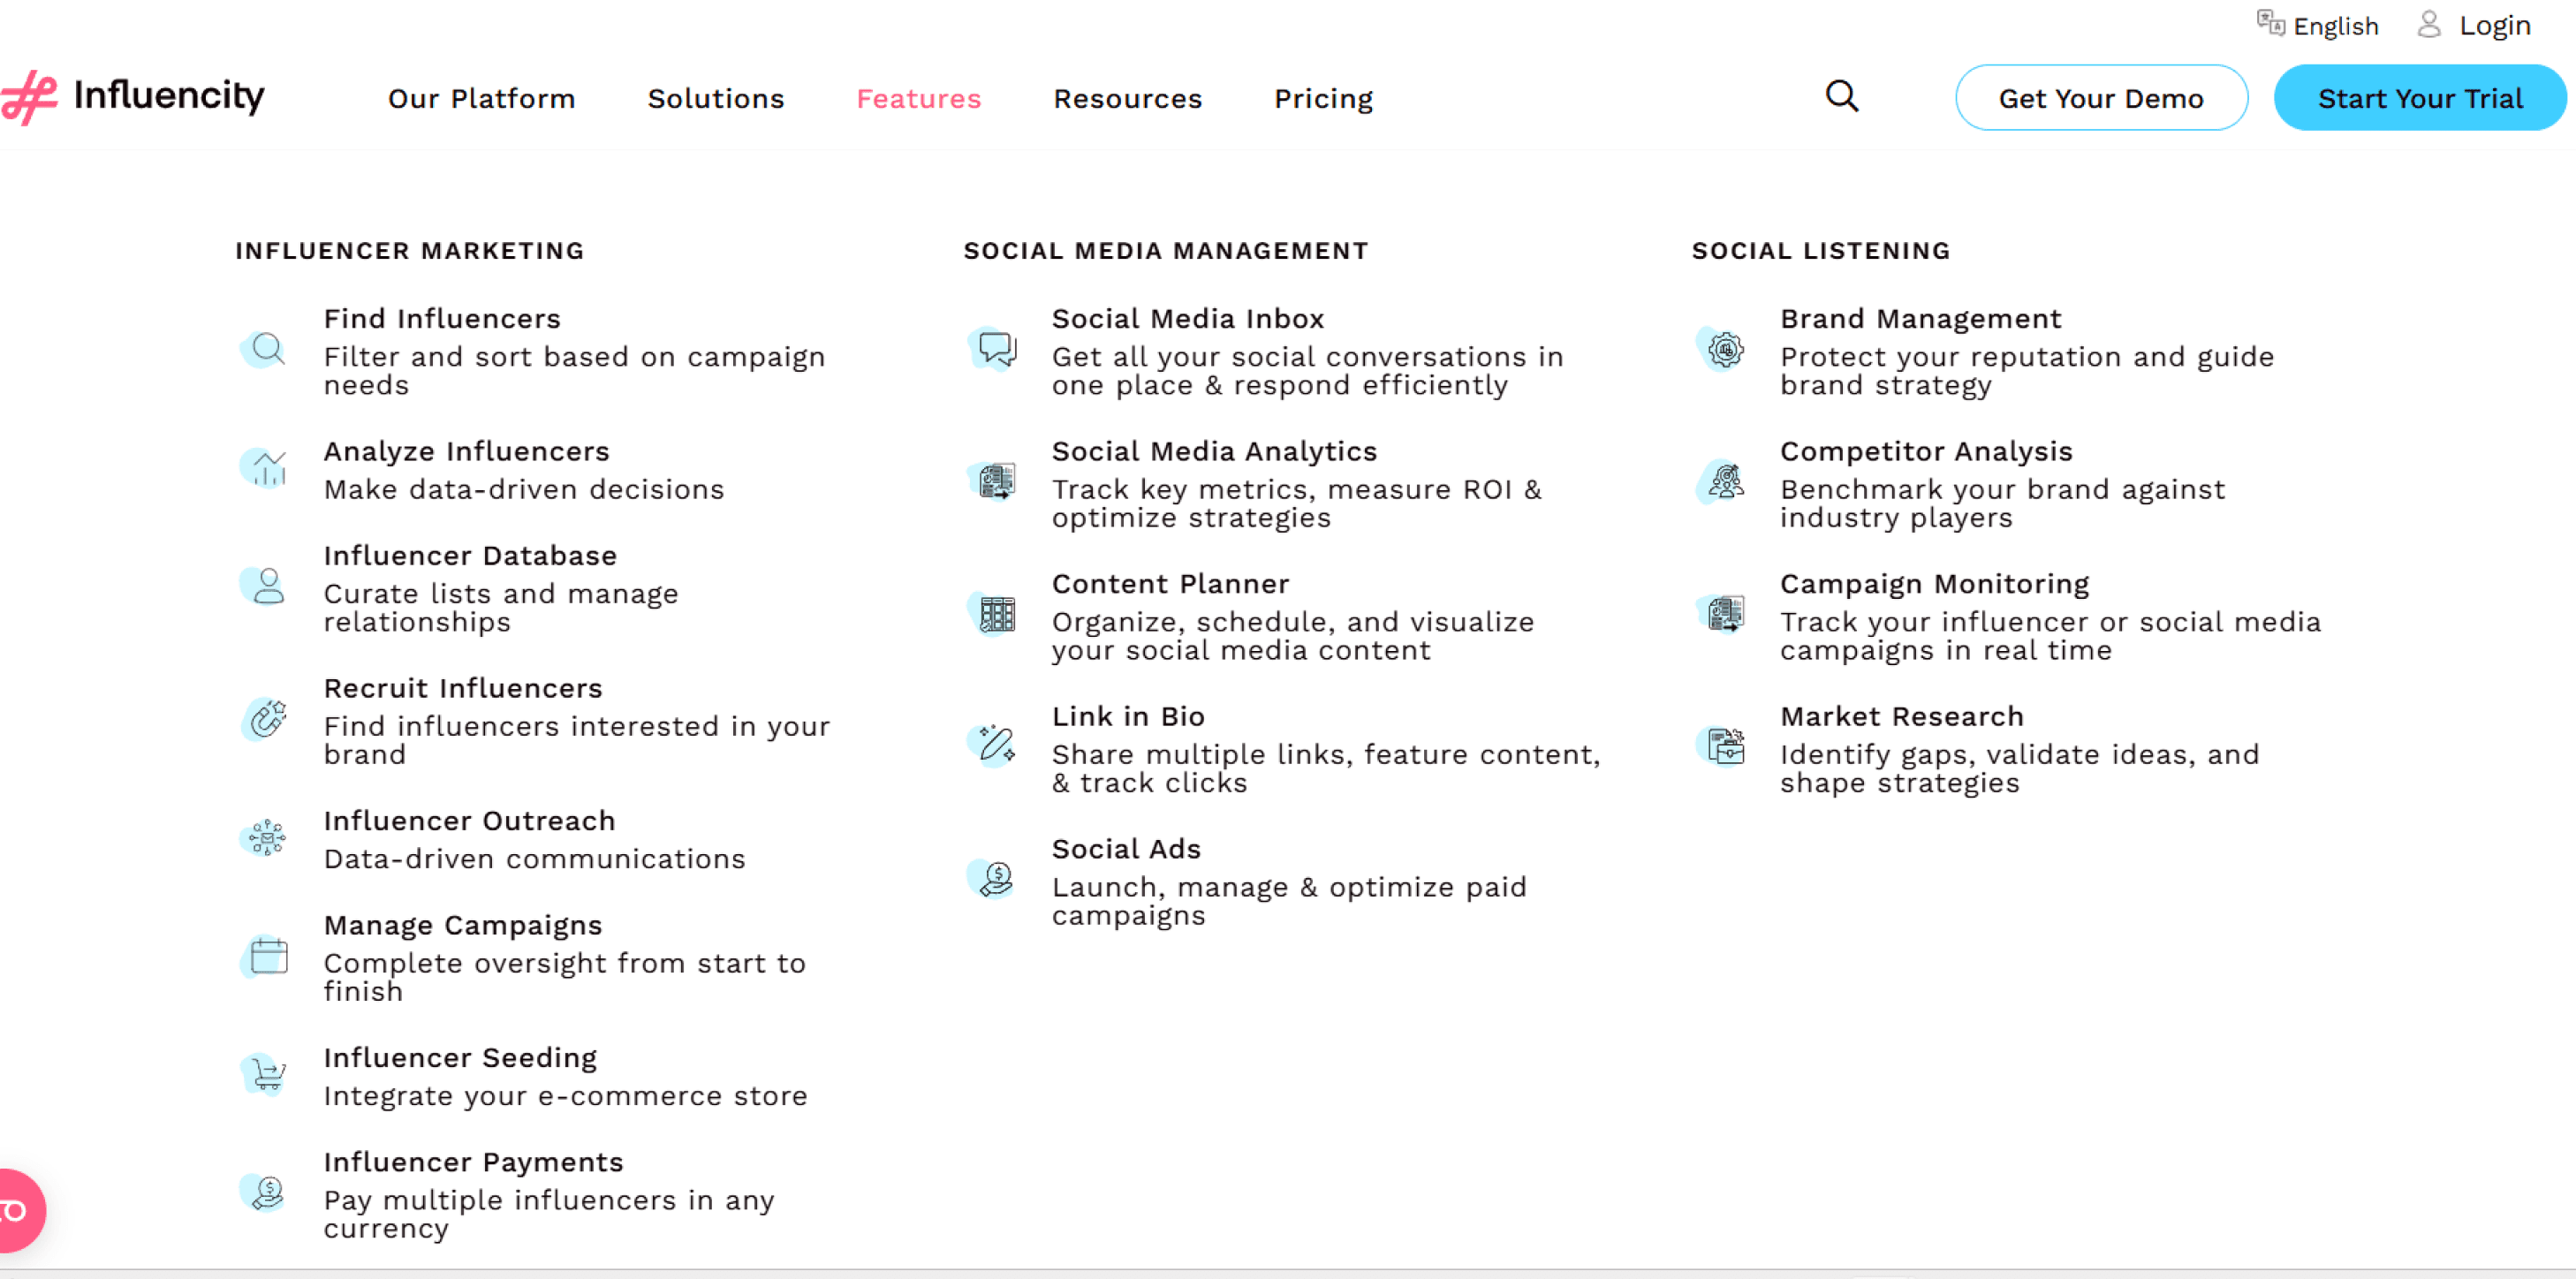Click the Find Influencers magnifier icon
The width and height of the screenshot is (2576, 1279).
point(267,349)
